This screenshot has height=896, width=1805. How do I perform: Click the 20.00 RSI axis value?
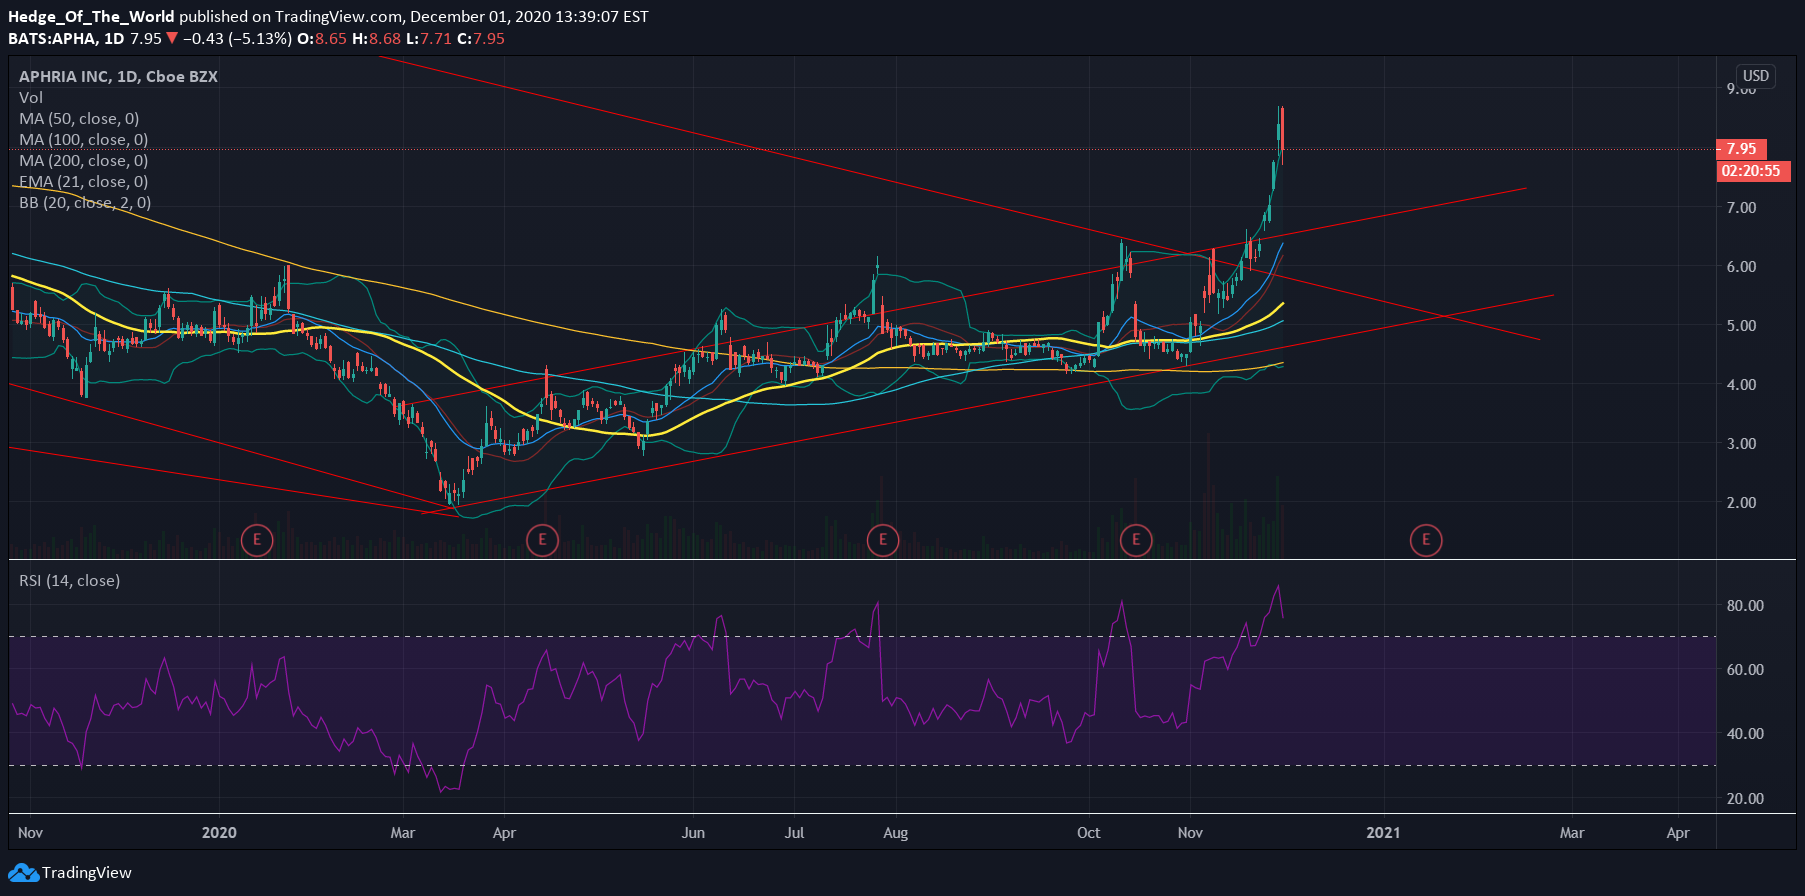(x=1745, y=798)
